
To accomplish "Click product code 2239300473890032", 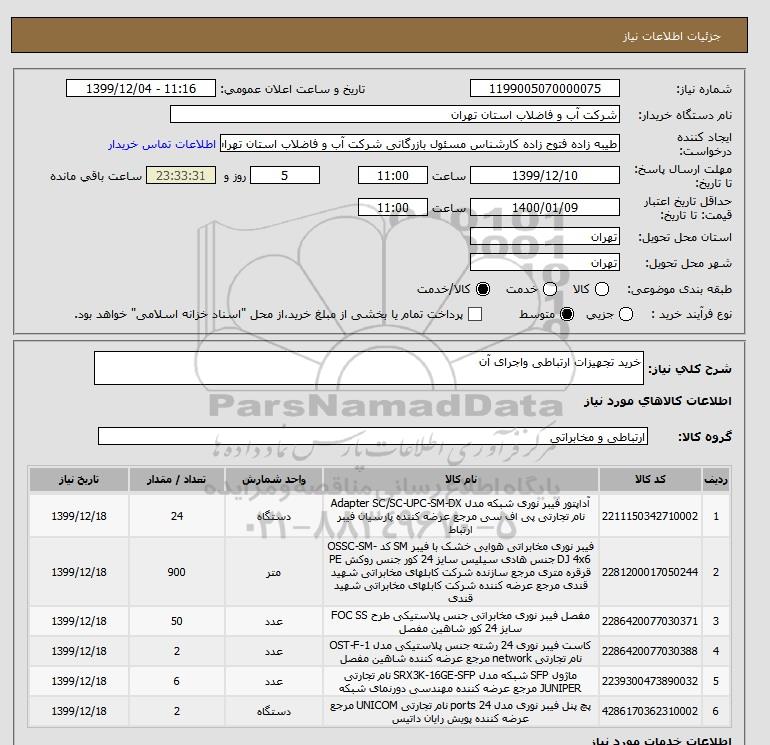I will click(x=650, y=681).
